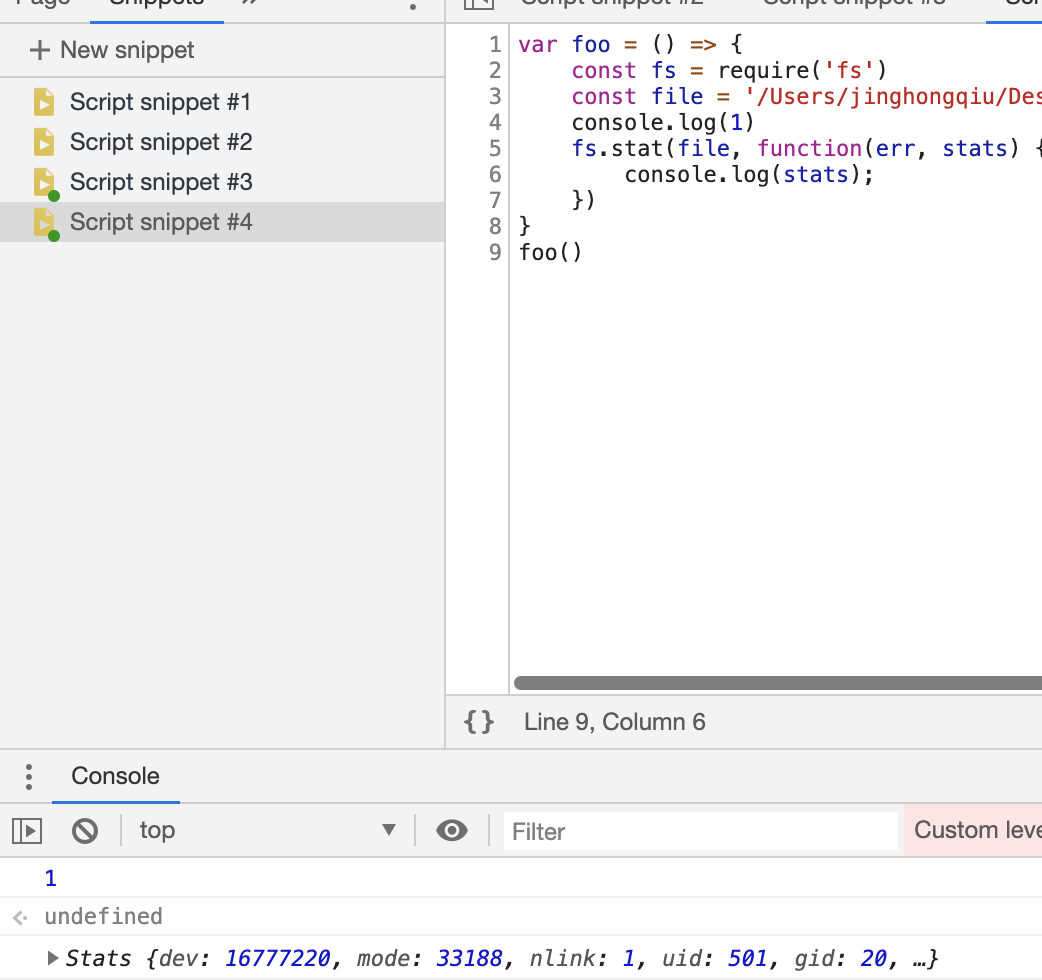Click the console.log(stats); code line
The height and width of the screenshot is (980, 1042).
click(749, 174)
